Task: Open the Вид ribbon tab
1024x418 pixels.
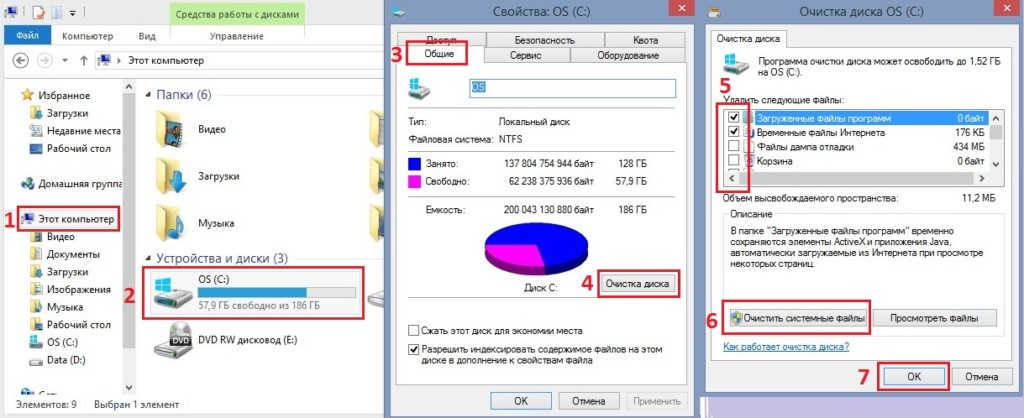Action: 147,37
